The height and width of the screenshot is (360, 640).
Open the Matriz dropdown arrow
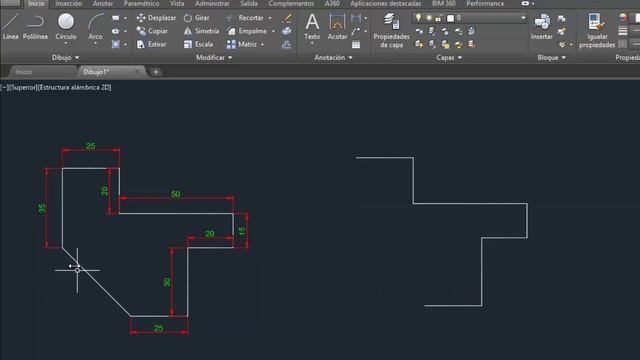262,44
